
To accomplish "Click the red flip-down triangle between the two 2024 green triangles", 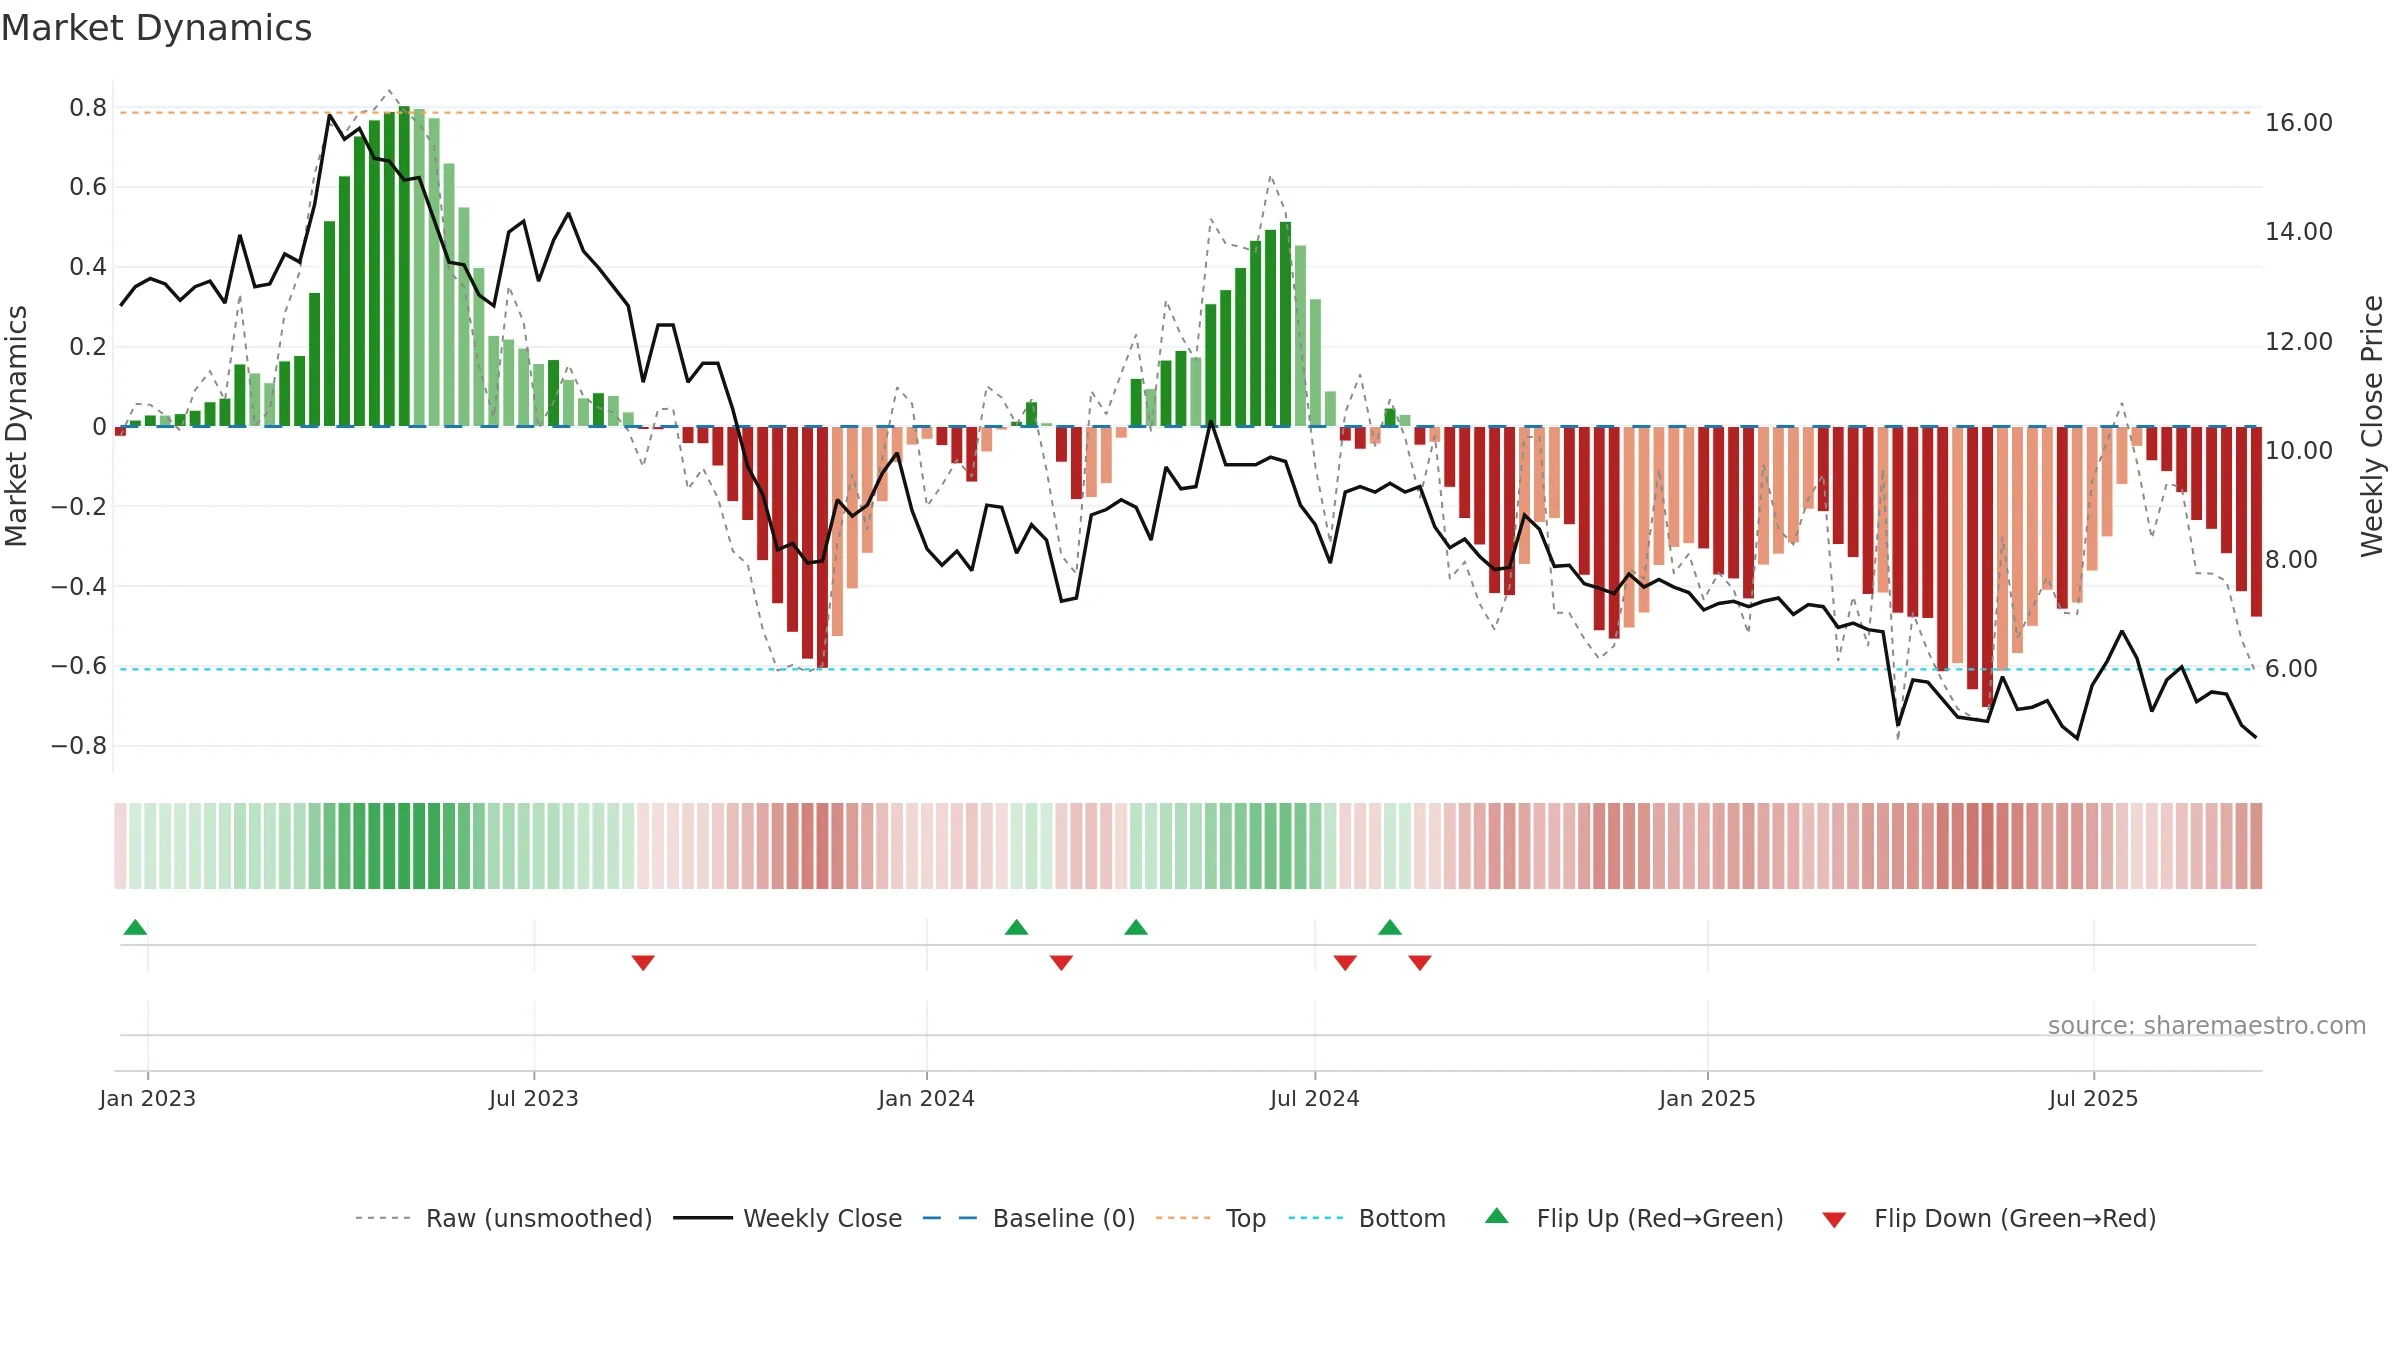I will [x=1061, y=962].
